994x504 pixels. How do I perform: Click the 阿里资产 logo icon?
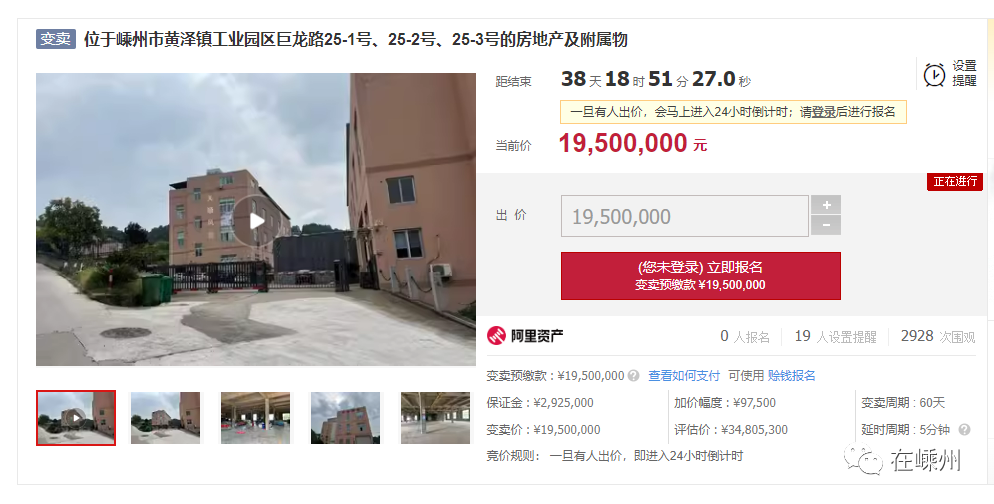(496, 336)
